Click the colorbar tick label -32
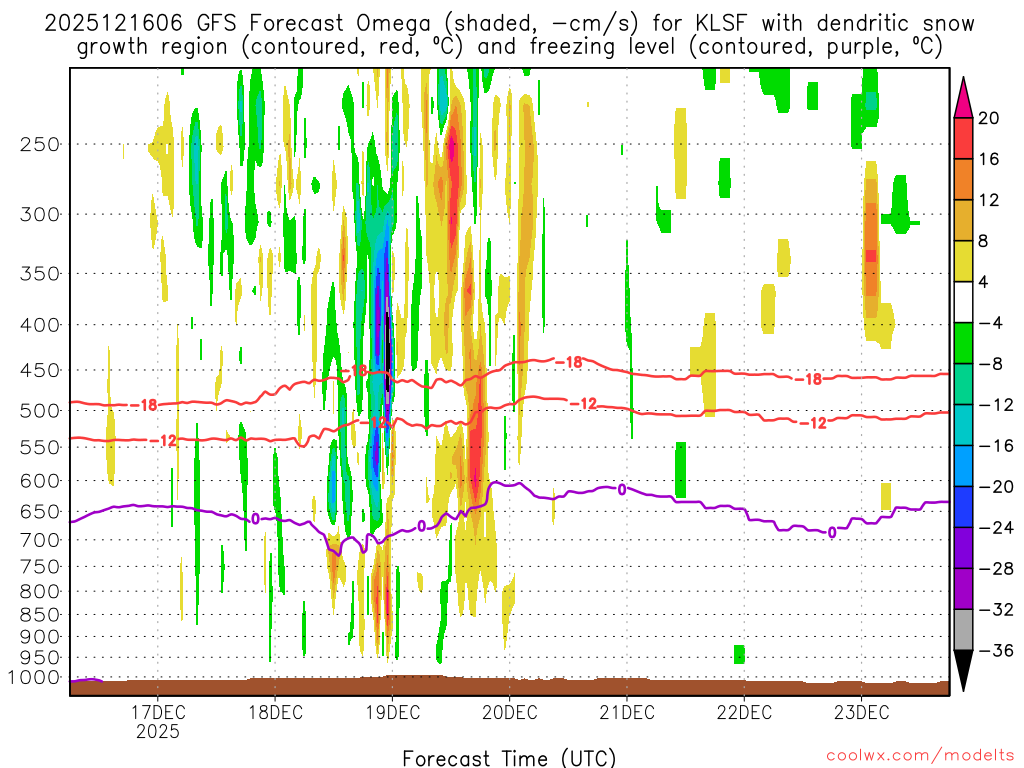1024x768 pixels. coord(995,609)
